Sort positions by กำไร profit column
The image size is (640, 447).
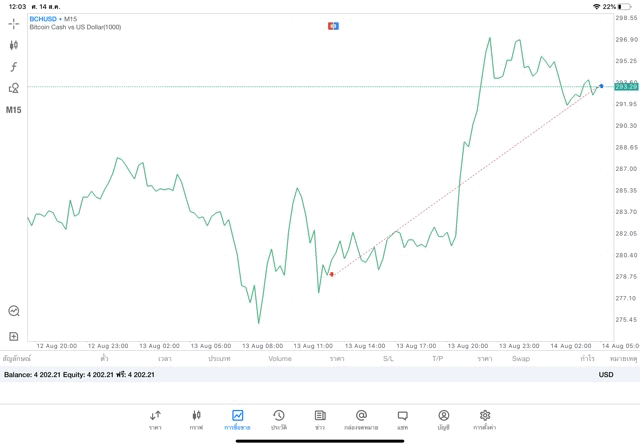tap(587, 358)
